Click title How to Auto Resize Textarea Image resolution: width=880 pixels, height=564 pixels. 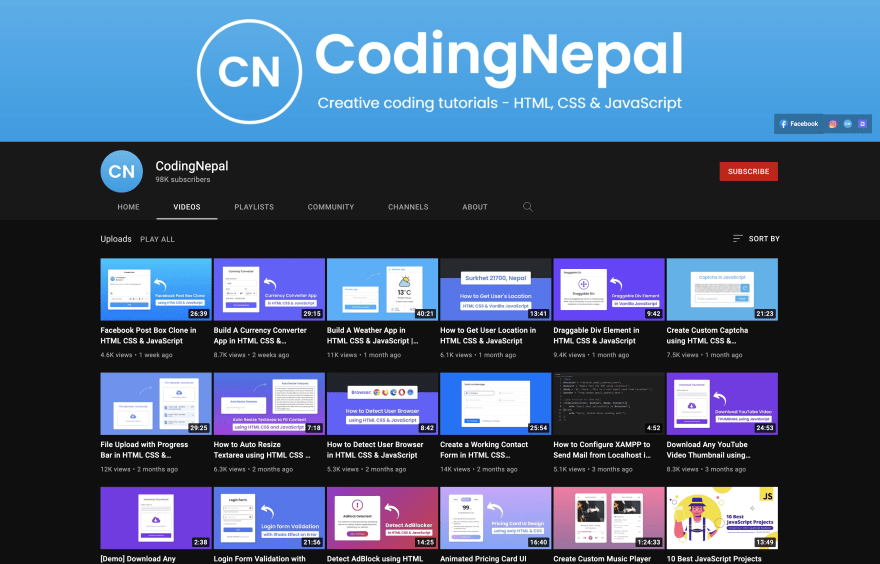pyautogui.click(x=262, y=450)
